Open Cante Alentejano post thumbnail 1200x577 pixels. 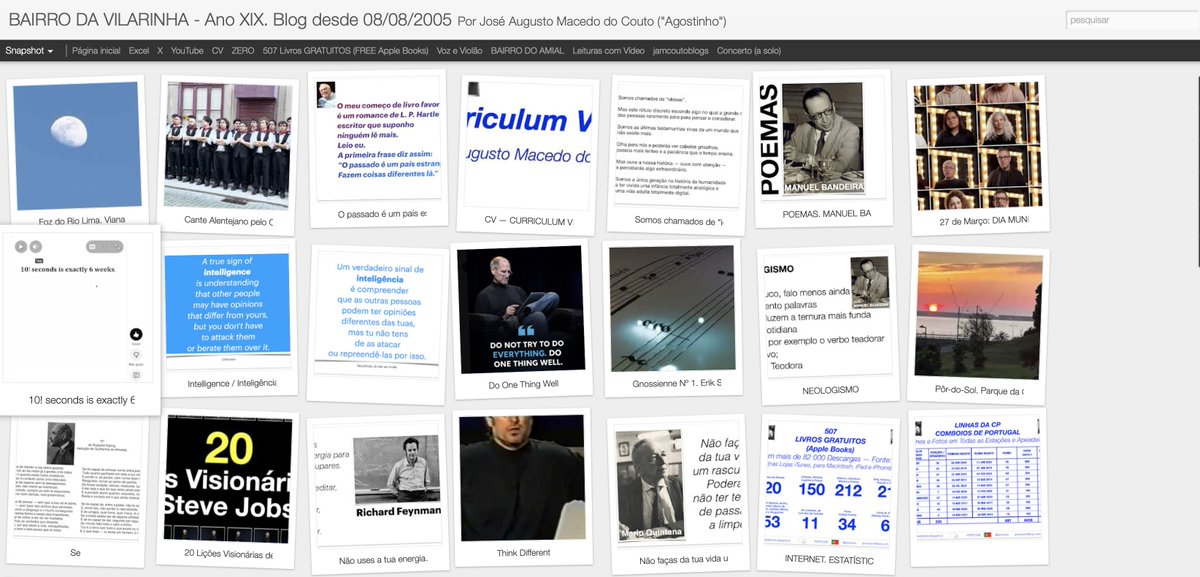coord(228,145)
